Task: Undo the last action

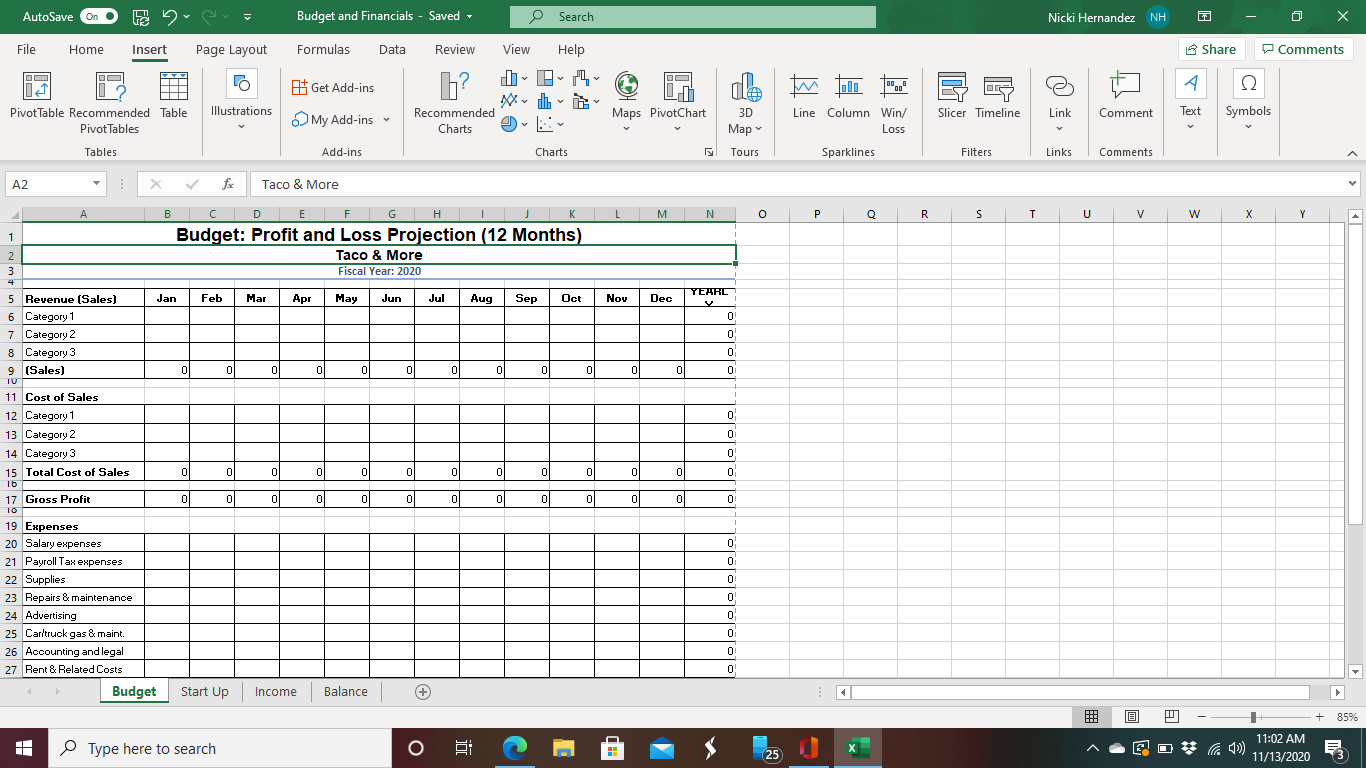Action: coord(170,16)
